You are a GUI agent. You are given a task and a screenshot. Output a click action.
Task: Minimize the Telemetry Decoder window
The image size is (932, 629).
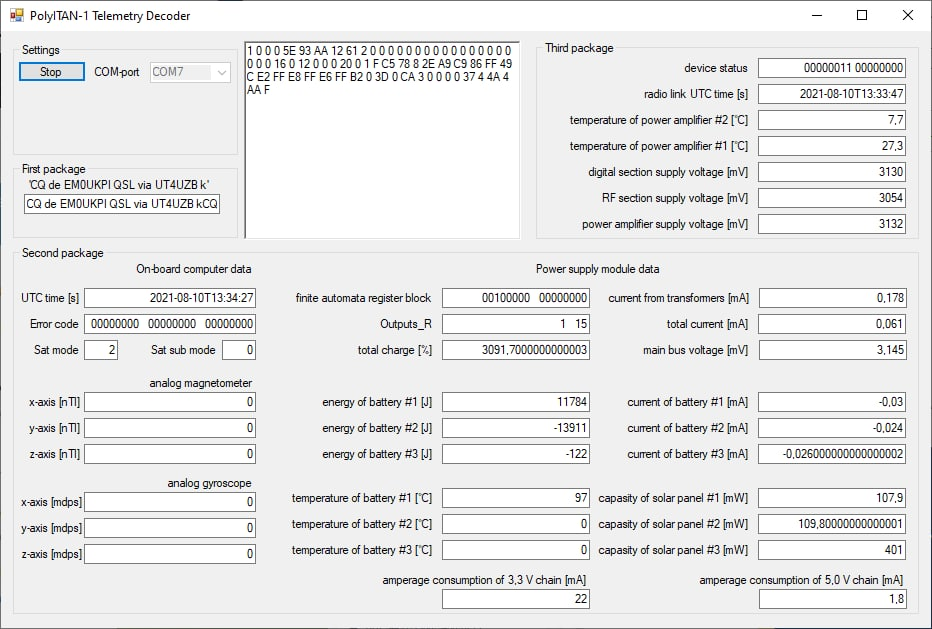tap(816, 16)
